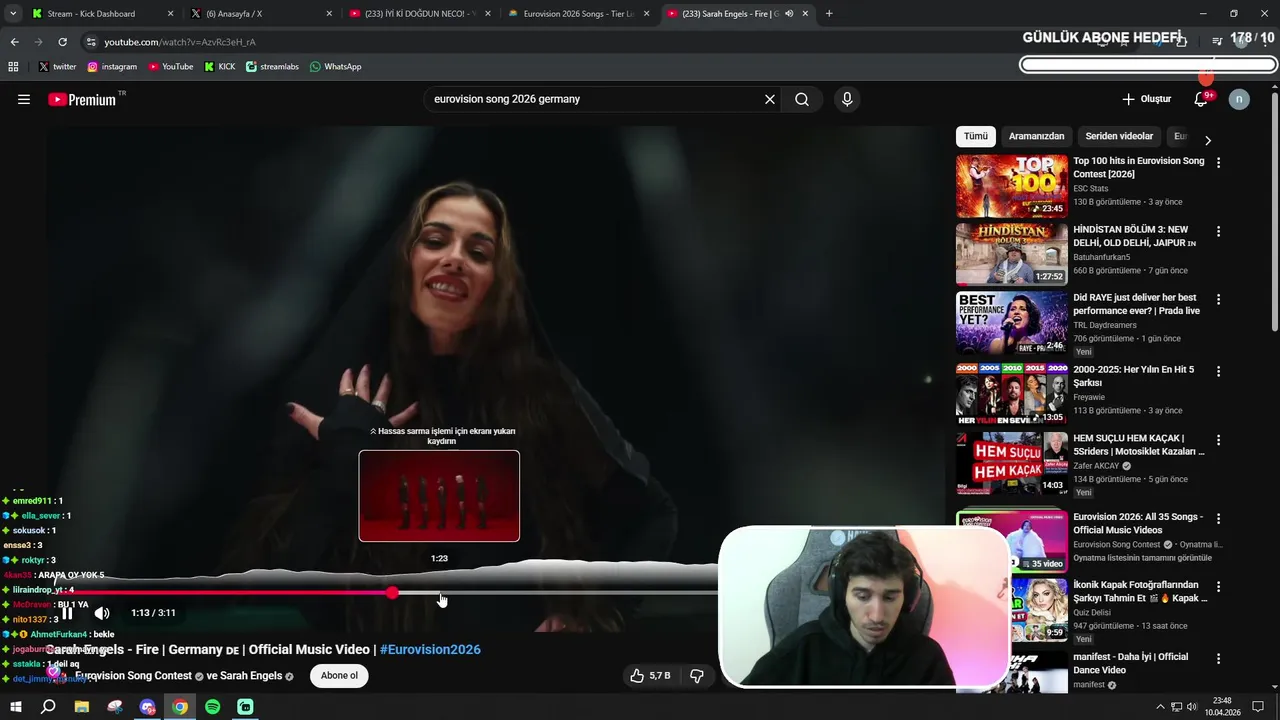Click the page vertical scrollbar
1280x720 pixels.
1274,210
